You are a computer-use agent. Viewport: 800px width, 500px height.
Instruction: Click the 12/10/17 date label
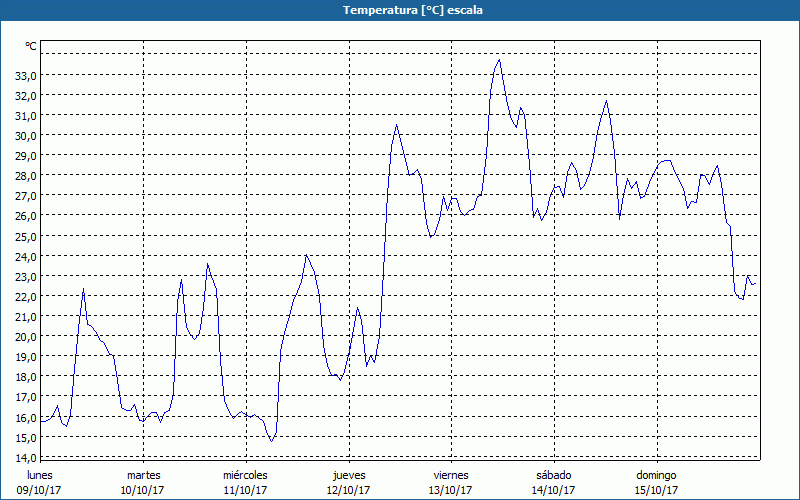348,490
